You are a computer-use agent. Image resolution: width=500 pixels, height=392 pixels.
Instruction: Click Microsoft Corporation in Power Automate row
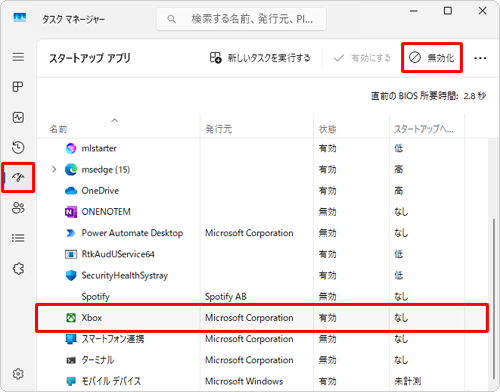pos(249,233)
